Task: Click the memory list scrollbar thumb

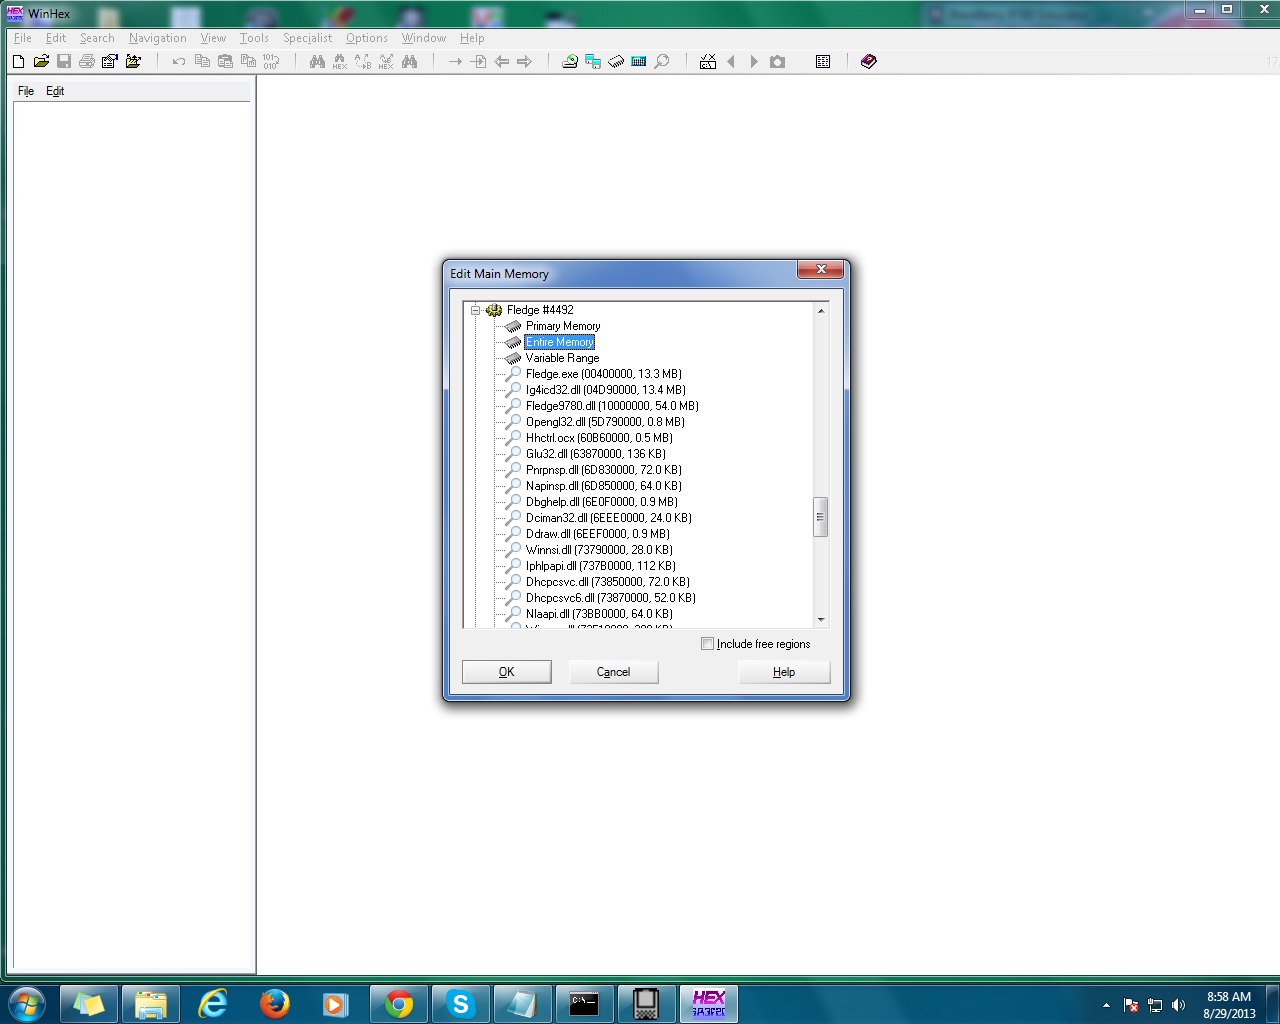Action: (x=820, y=517)
